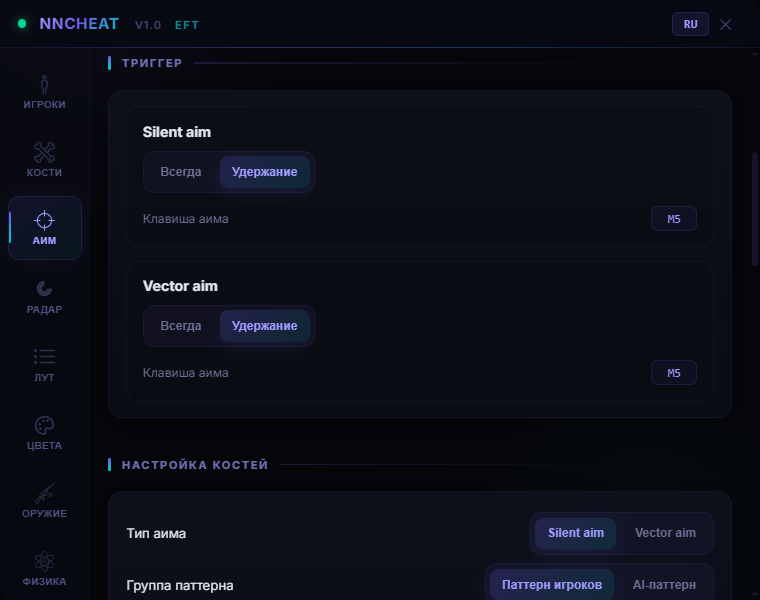The height and width of the screenshot is (600, 760).
Task: Select AI-паттерн pattern group
Action: tap(664, 585)
